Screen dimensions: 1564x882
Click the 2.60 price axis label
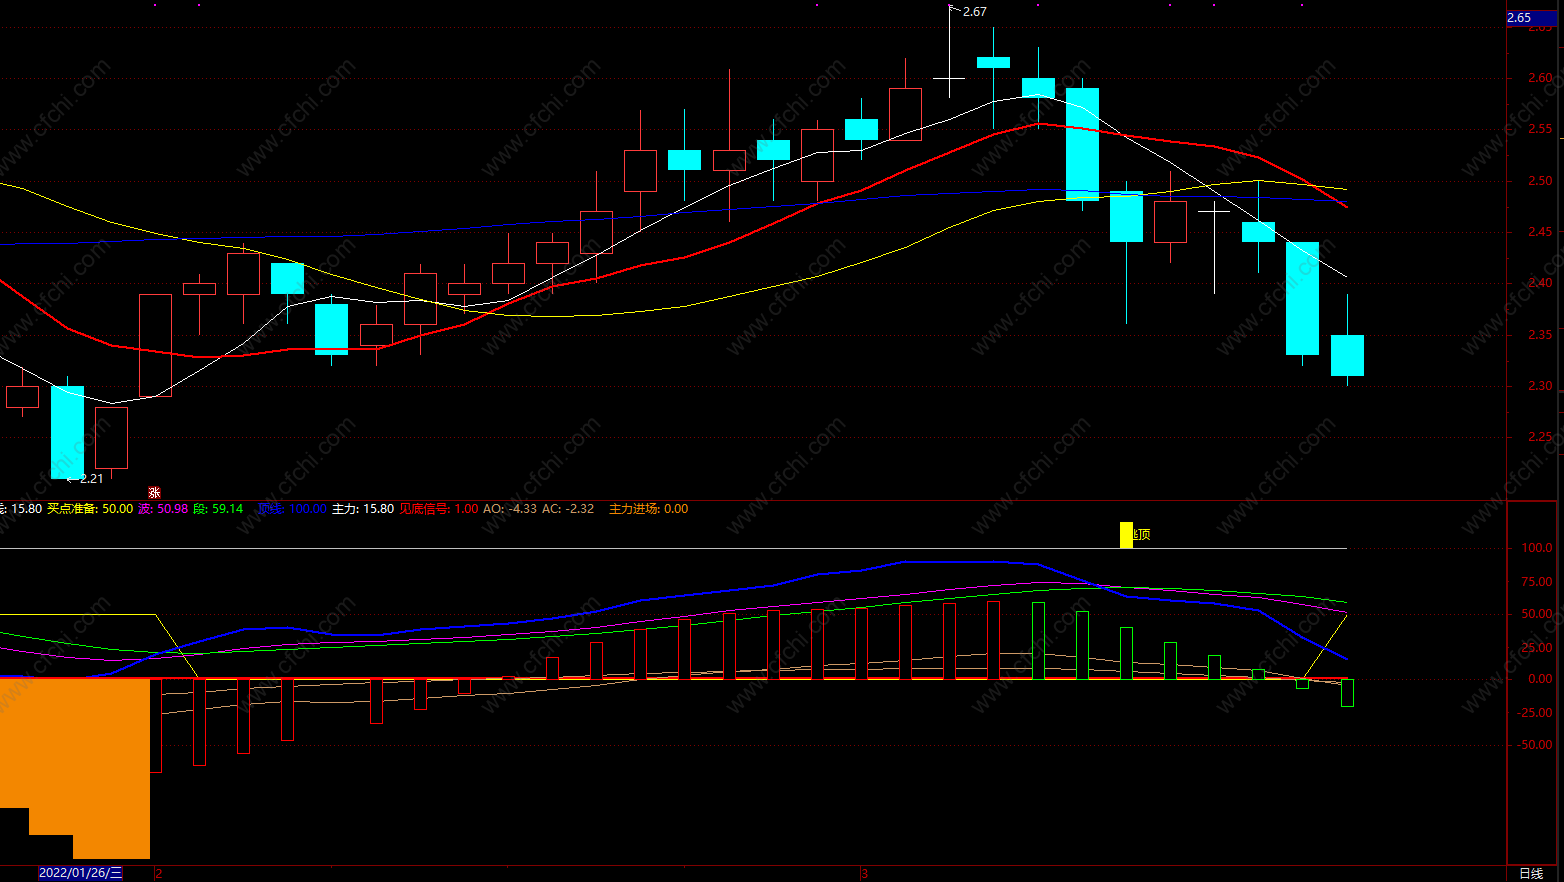tap(1540, 78)
